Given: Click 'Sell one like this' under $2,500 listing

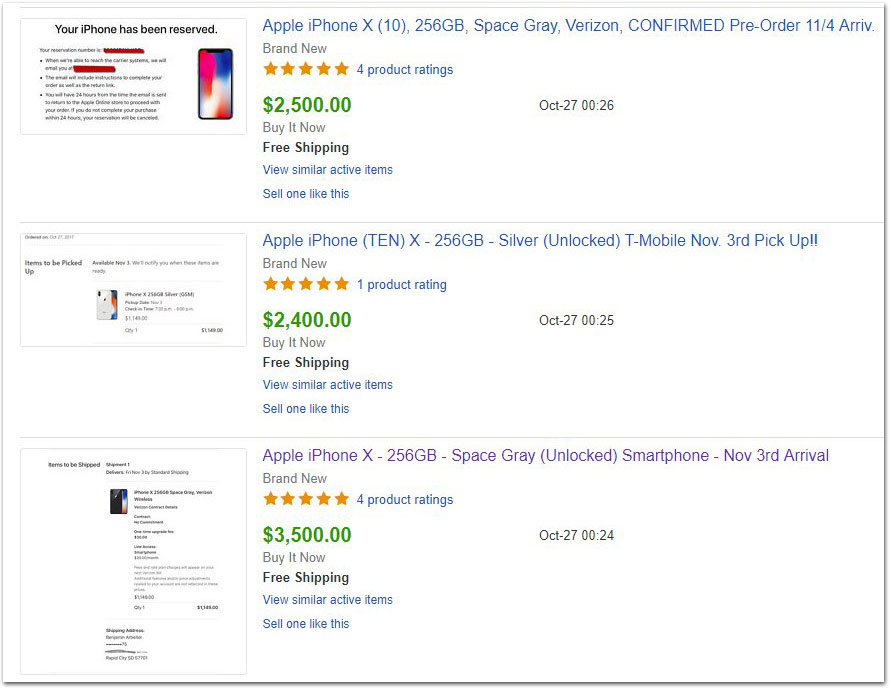Looking at the screenshot, I should coord(306,194).
